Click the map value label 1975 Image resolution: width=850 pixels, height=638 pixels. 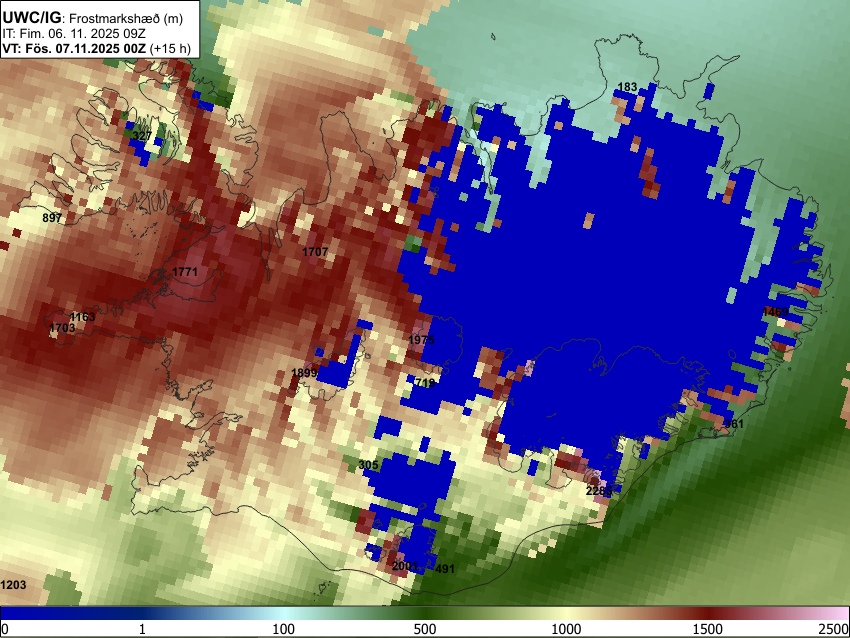(421, 340)
